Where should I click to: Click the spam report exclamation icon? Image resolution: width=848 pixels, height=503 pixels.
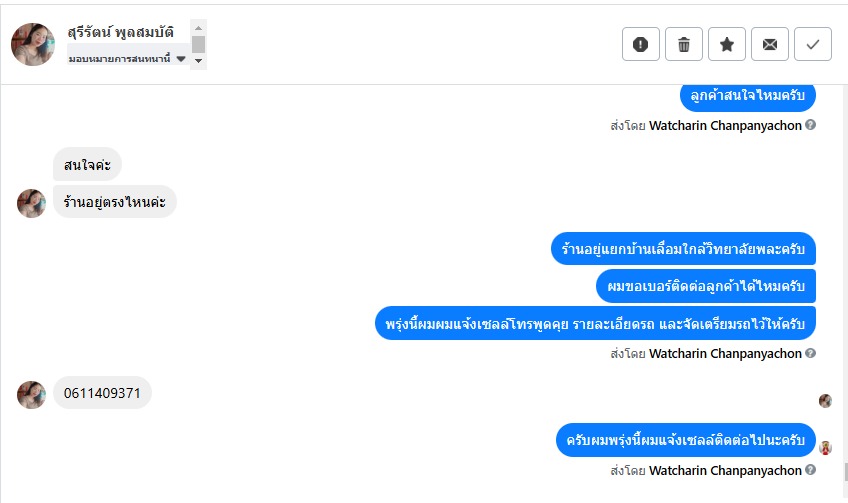tap(641, 44)
